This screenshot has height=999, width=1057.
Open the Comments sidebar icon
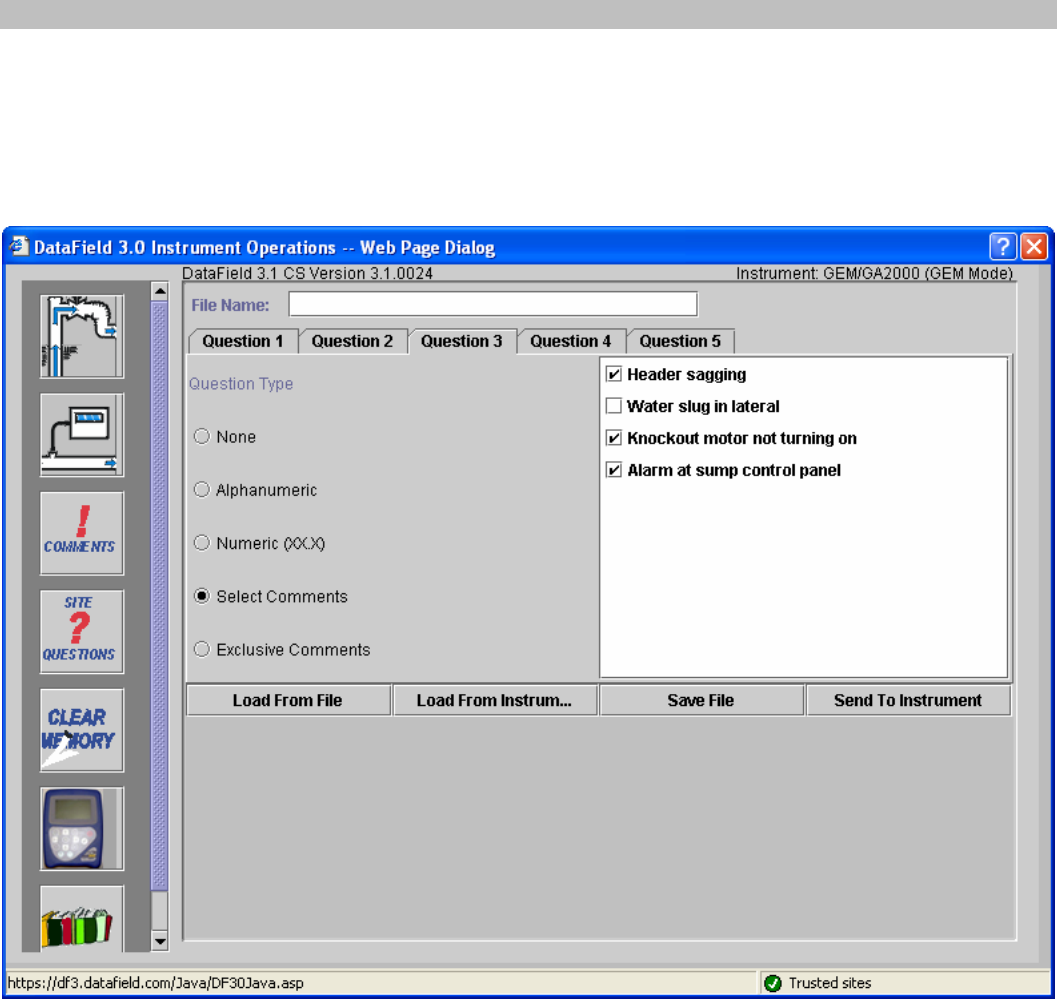click(x=82, y=533)
